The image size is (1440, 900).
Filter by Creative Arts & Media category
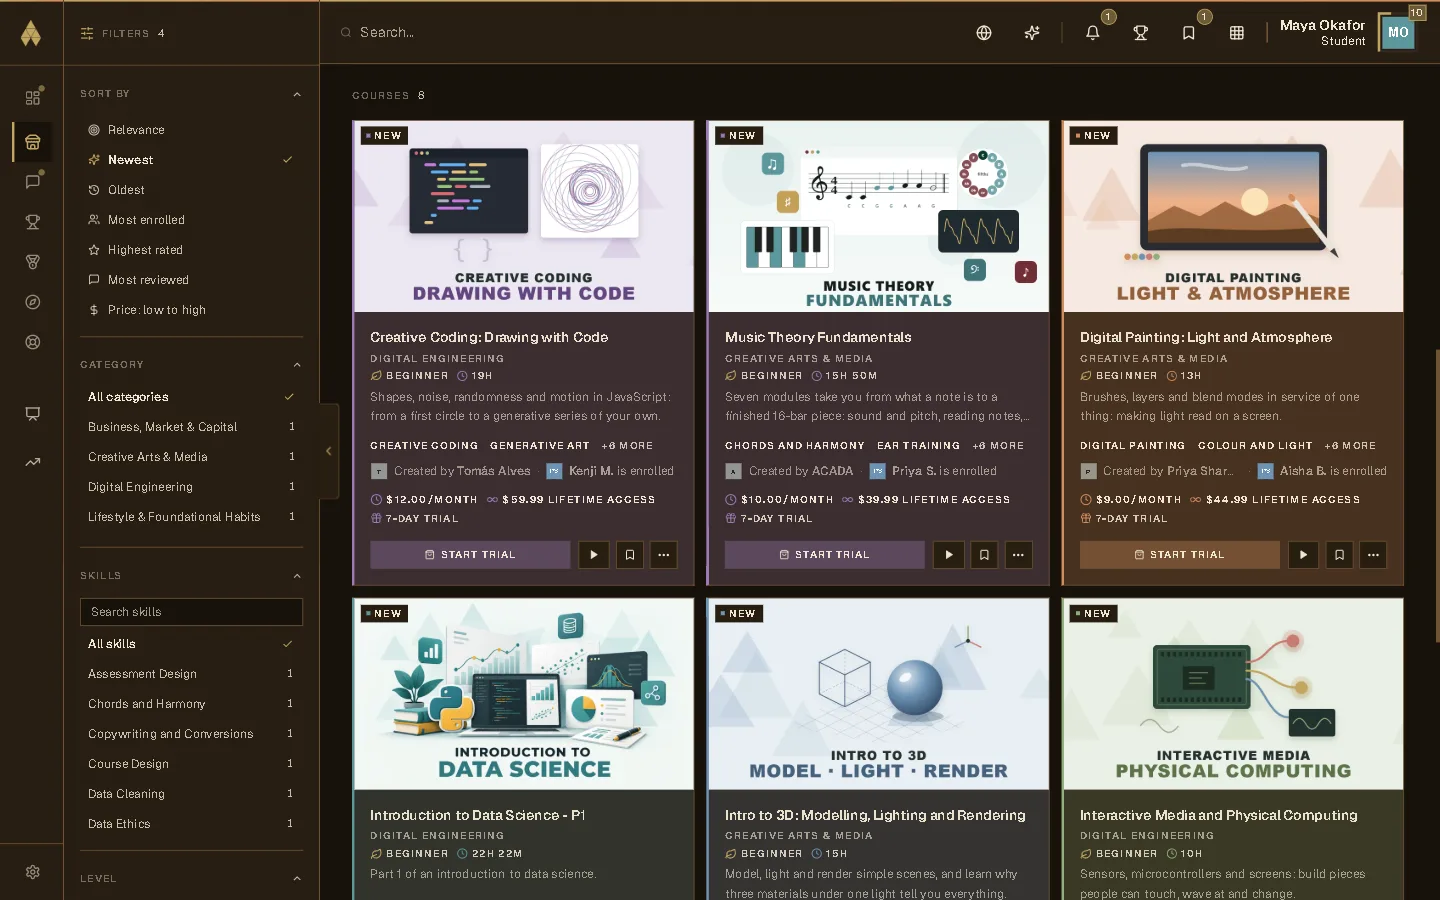coord(191,457)
